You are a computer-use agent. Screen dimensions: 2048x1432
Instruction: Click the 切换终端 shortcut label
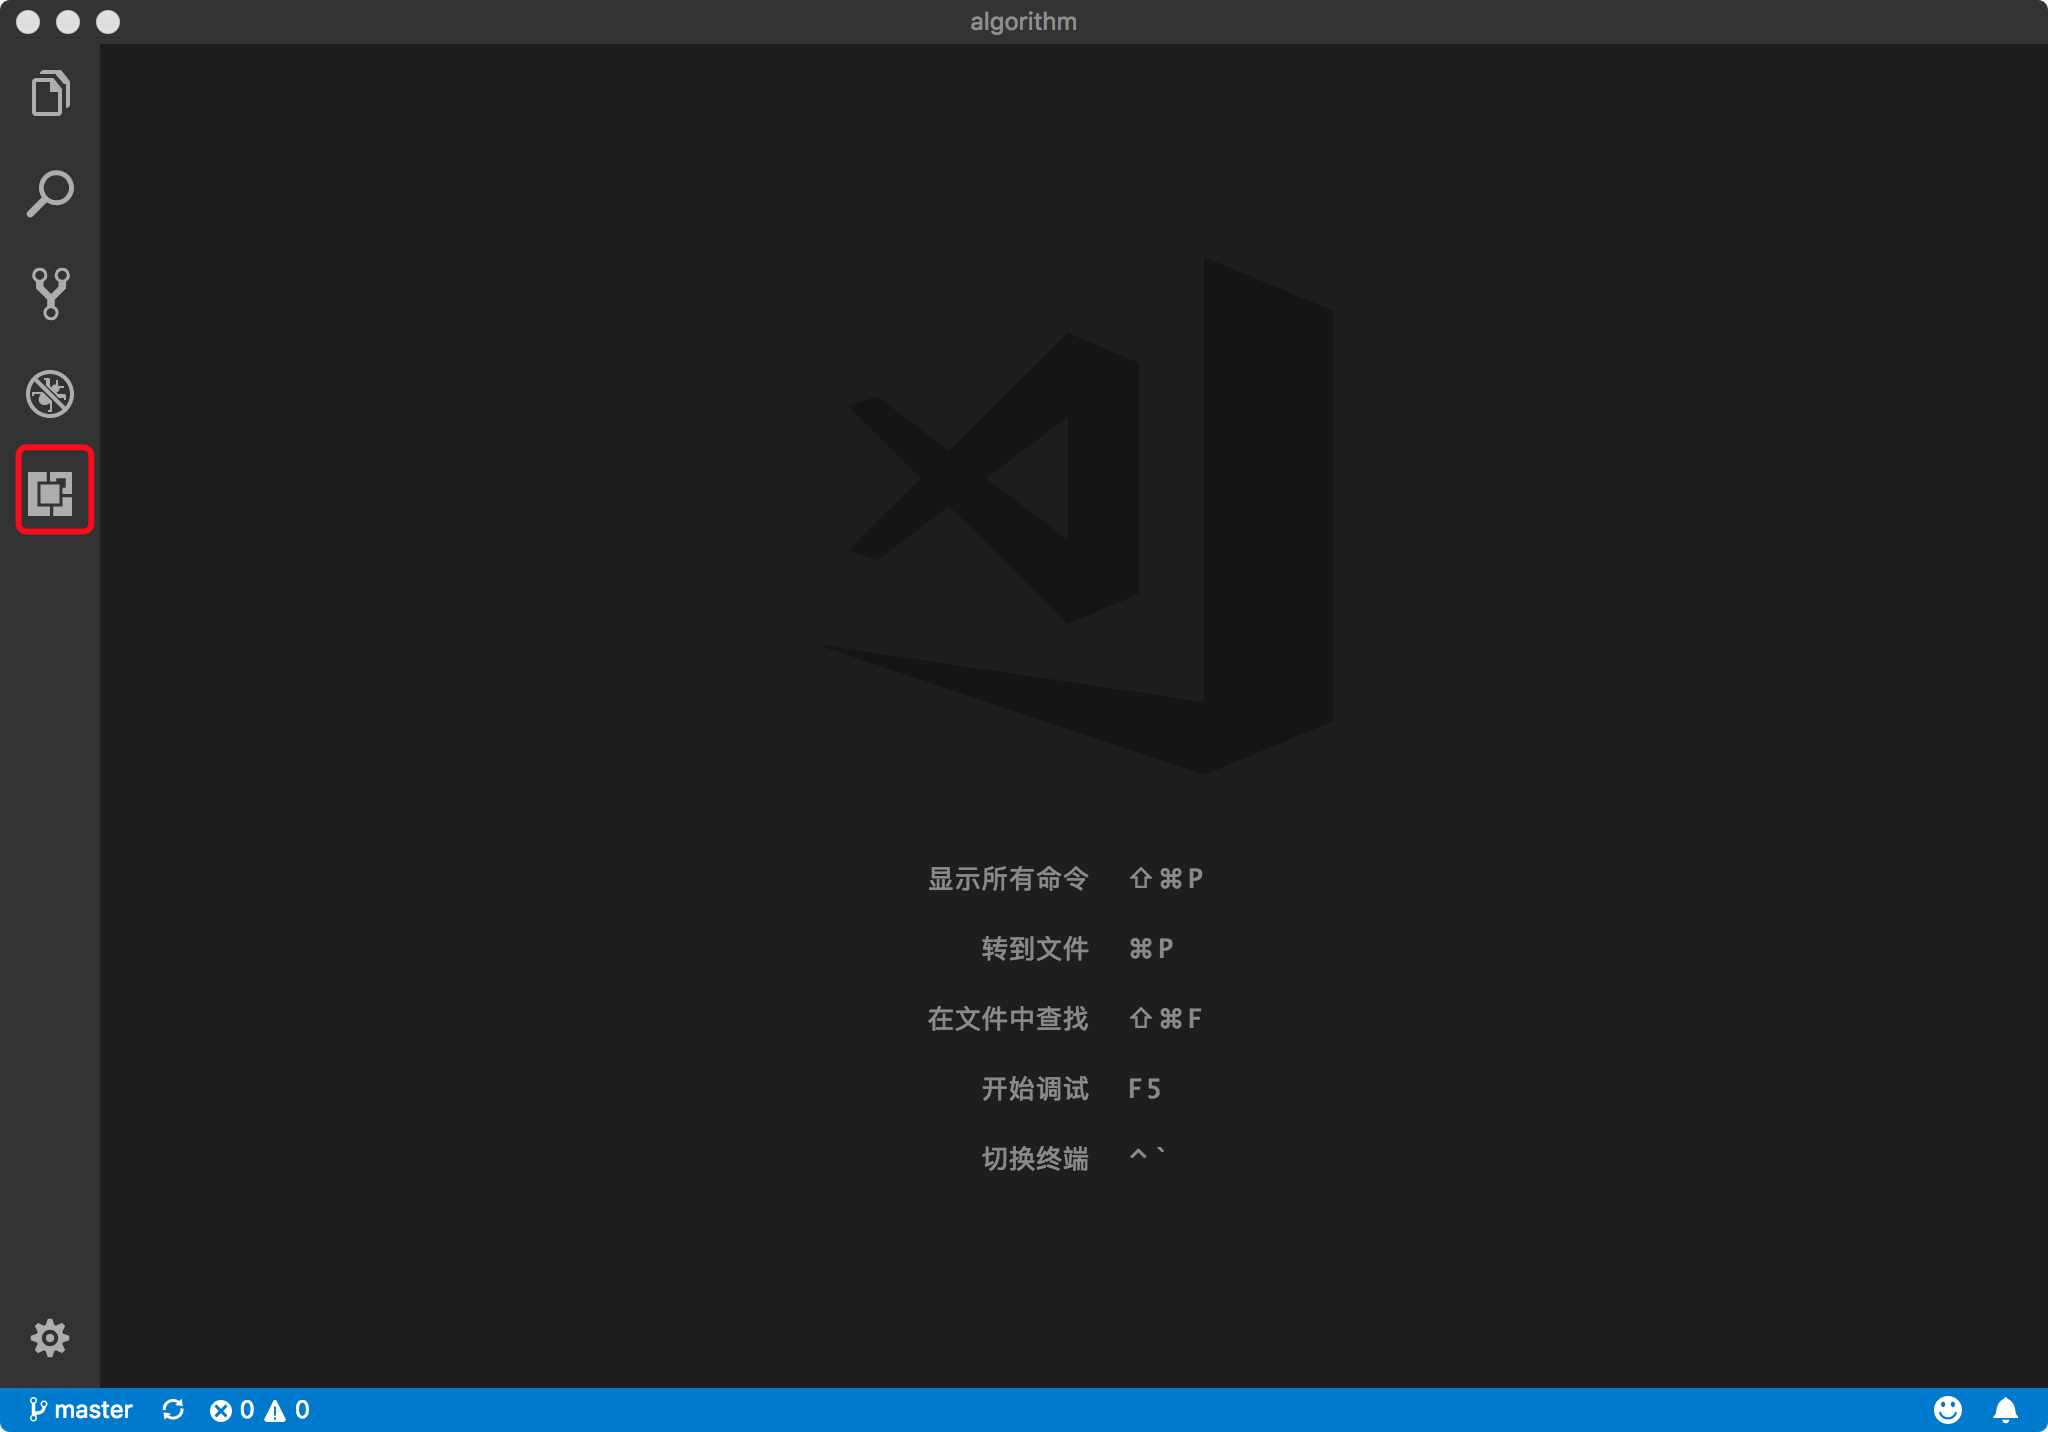1034,1159
